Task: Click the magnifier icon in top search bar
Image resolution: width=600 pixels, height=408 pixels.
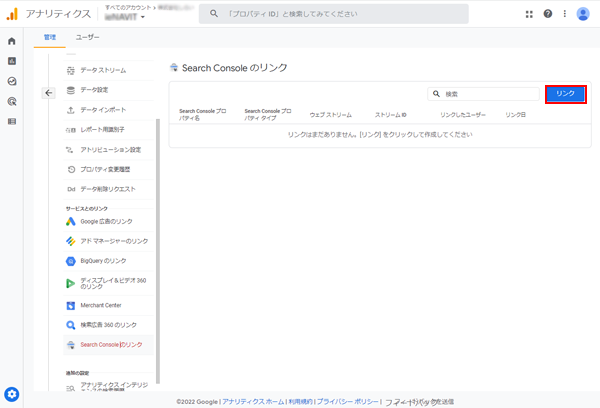Action: pyautogui.click(x=214, y=14)
